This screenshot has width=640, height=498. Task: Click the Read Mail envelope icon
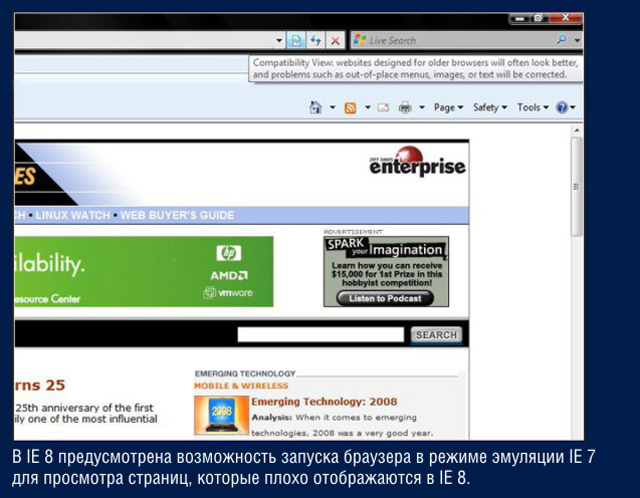coord(383,108)
